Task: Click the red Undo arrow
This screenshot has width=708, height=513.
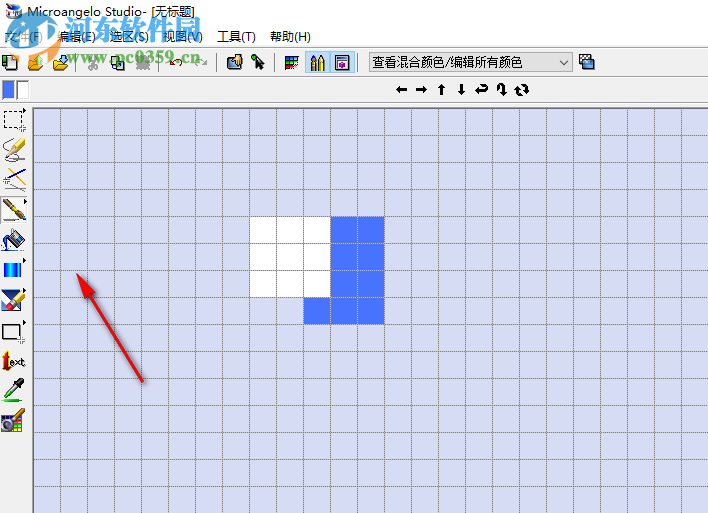Action: tap(176, 62)
